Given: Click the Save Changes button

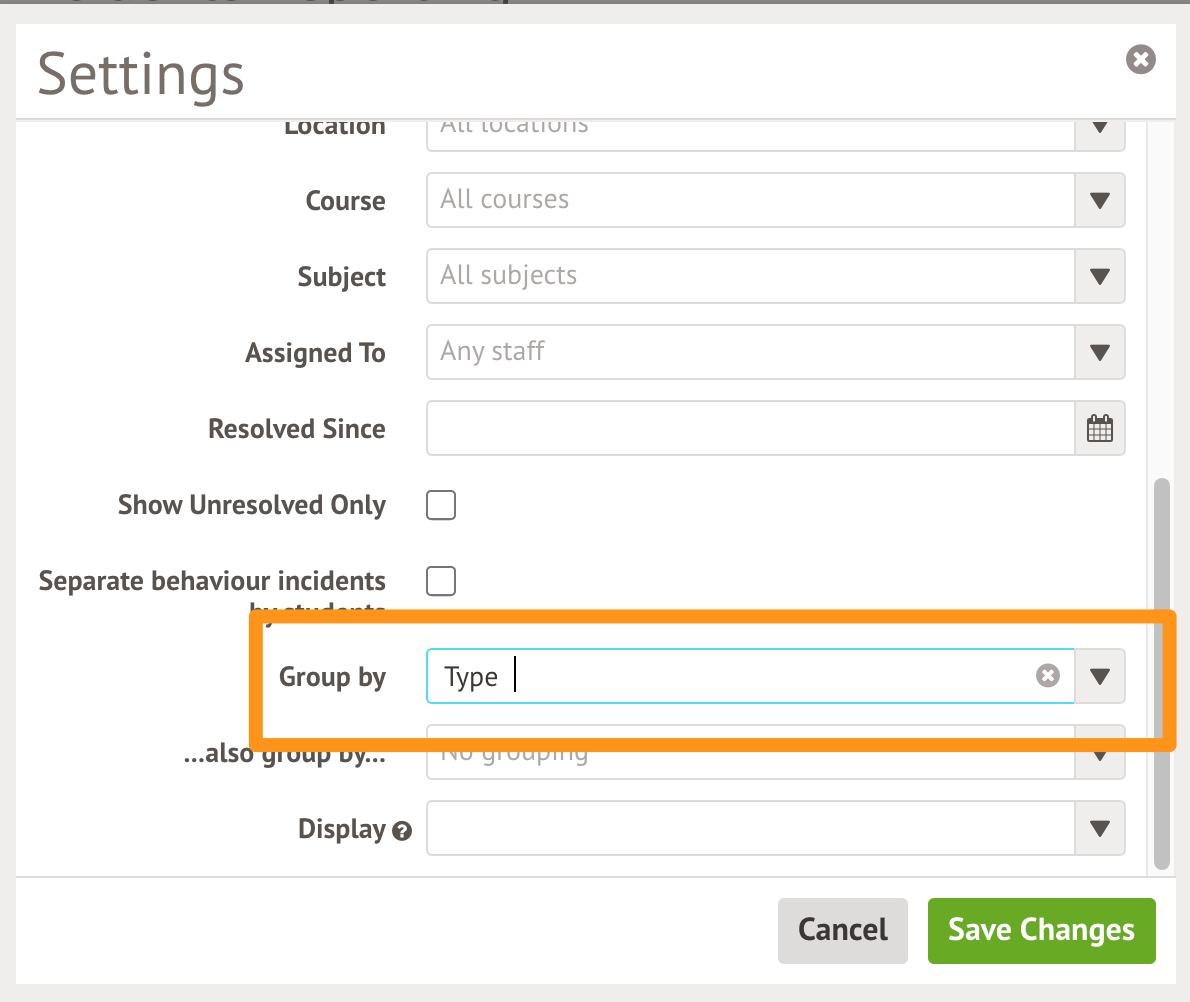Looking at the screenshot, I should point(1041,930).
